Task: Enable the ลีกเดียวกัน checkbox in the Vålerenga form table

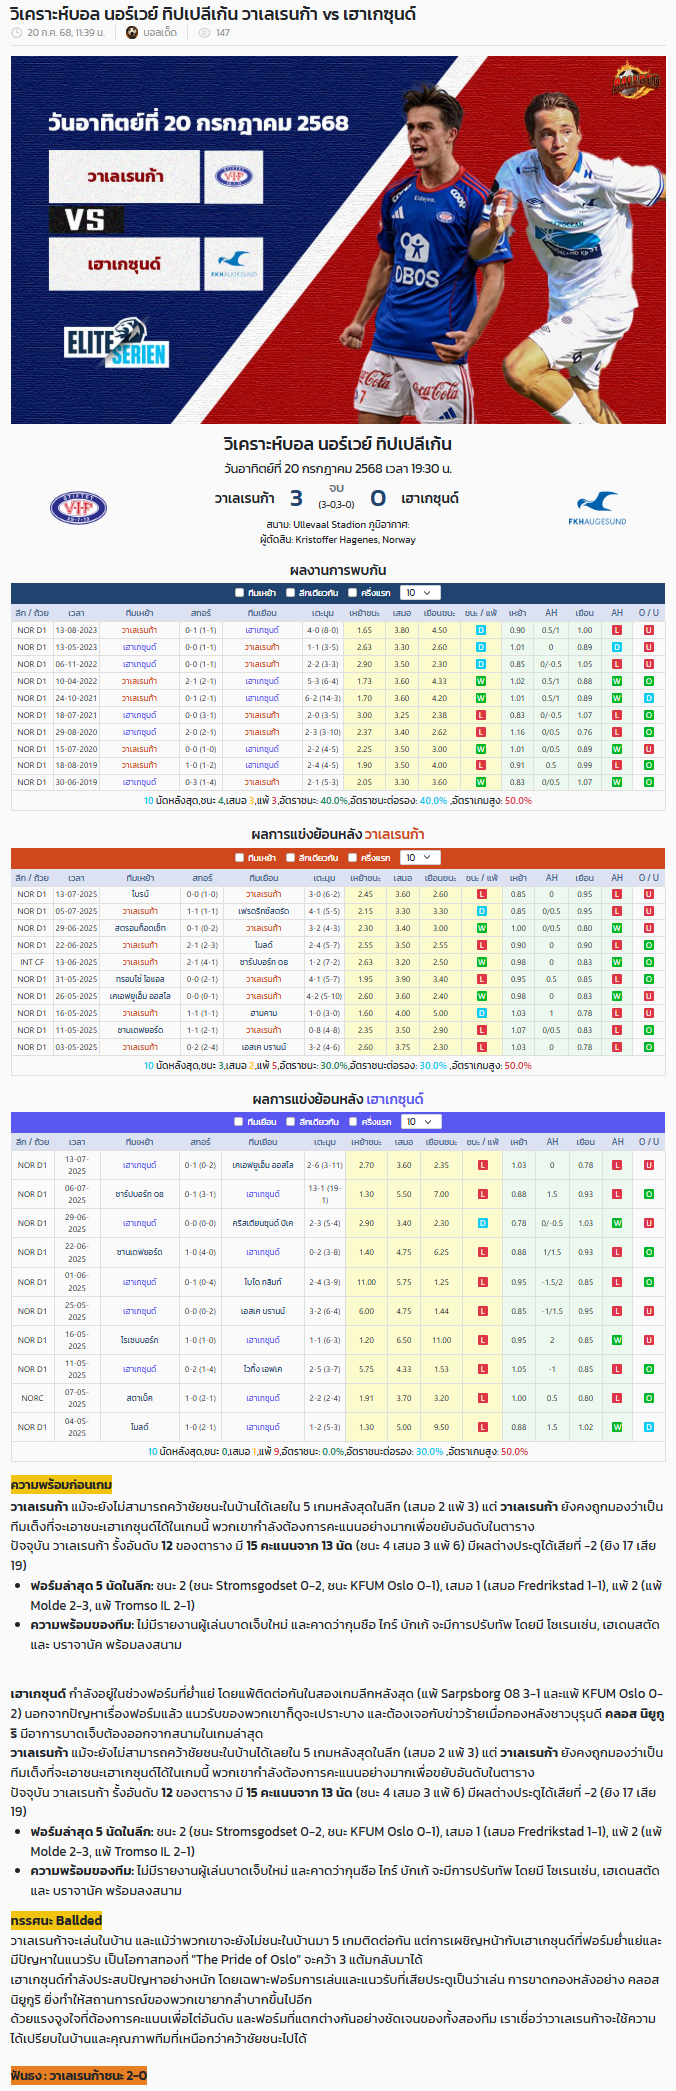Action: point(291,858)
